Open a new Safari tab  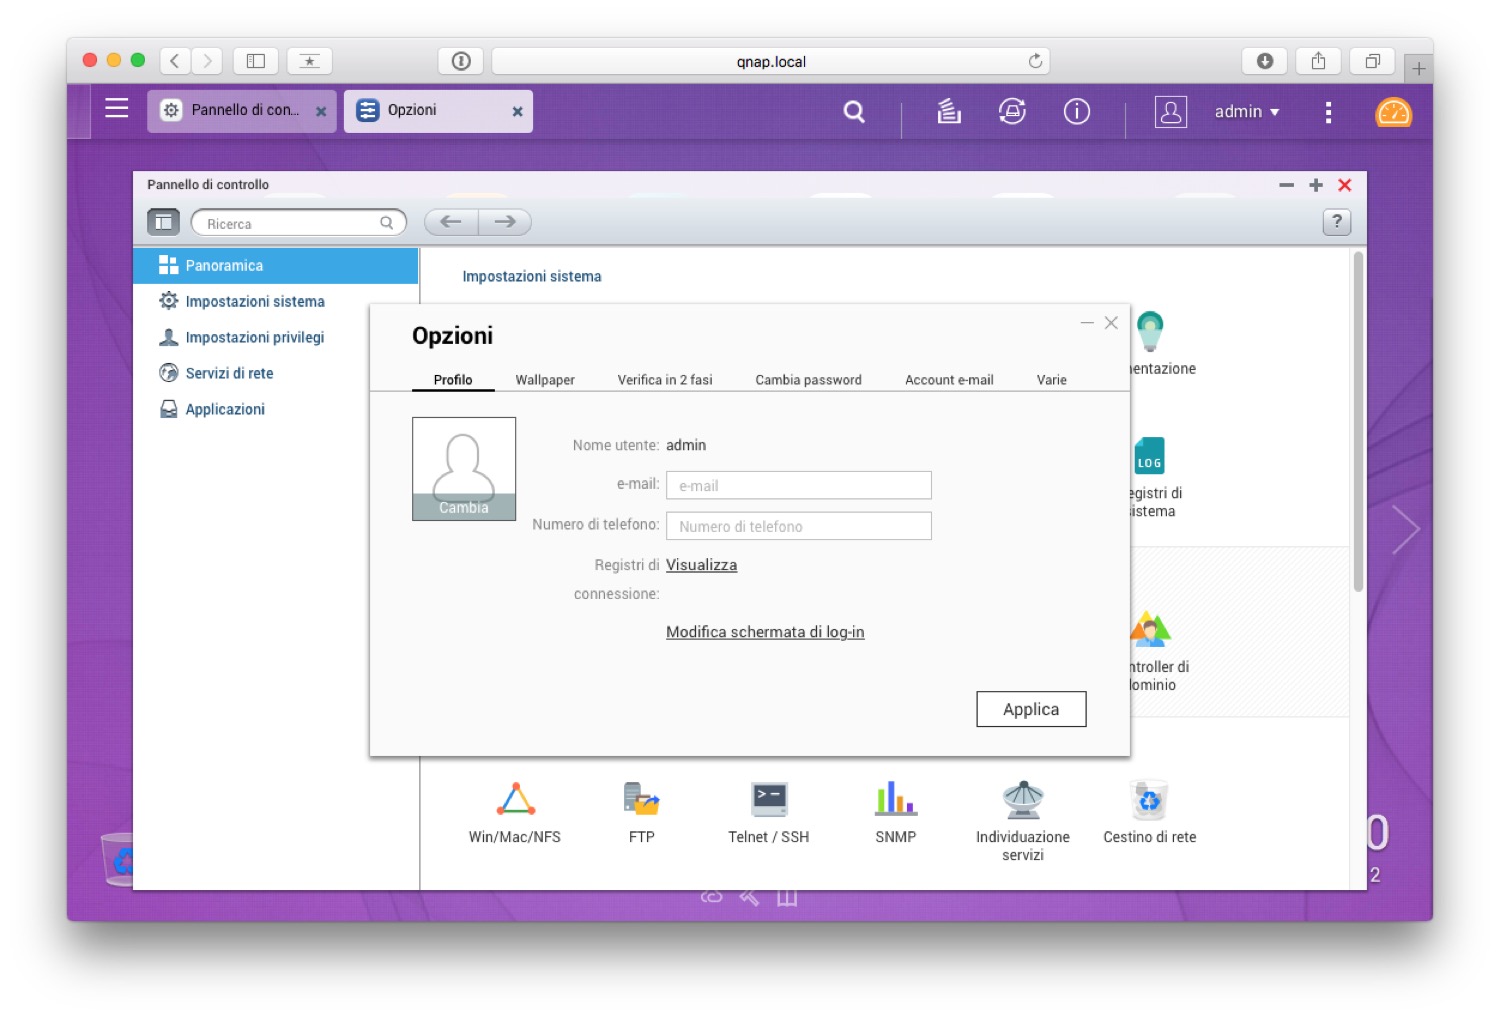(x=1418, y=69)
